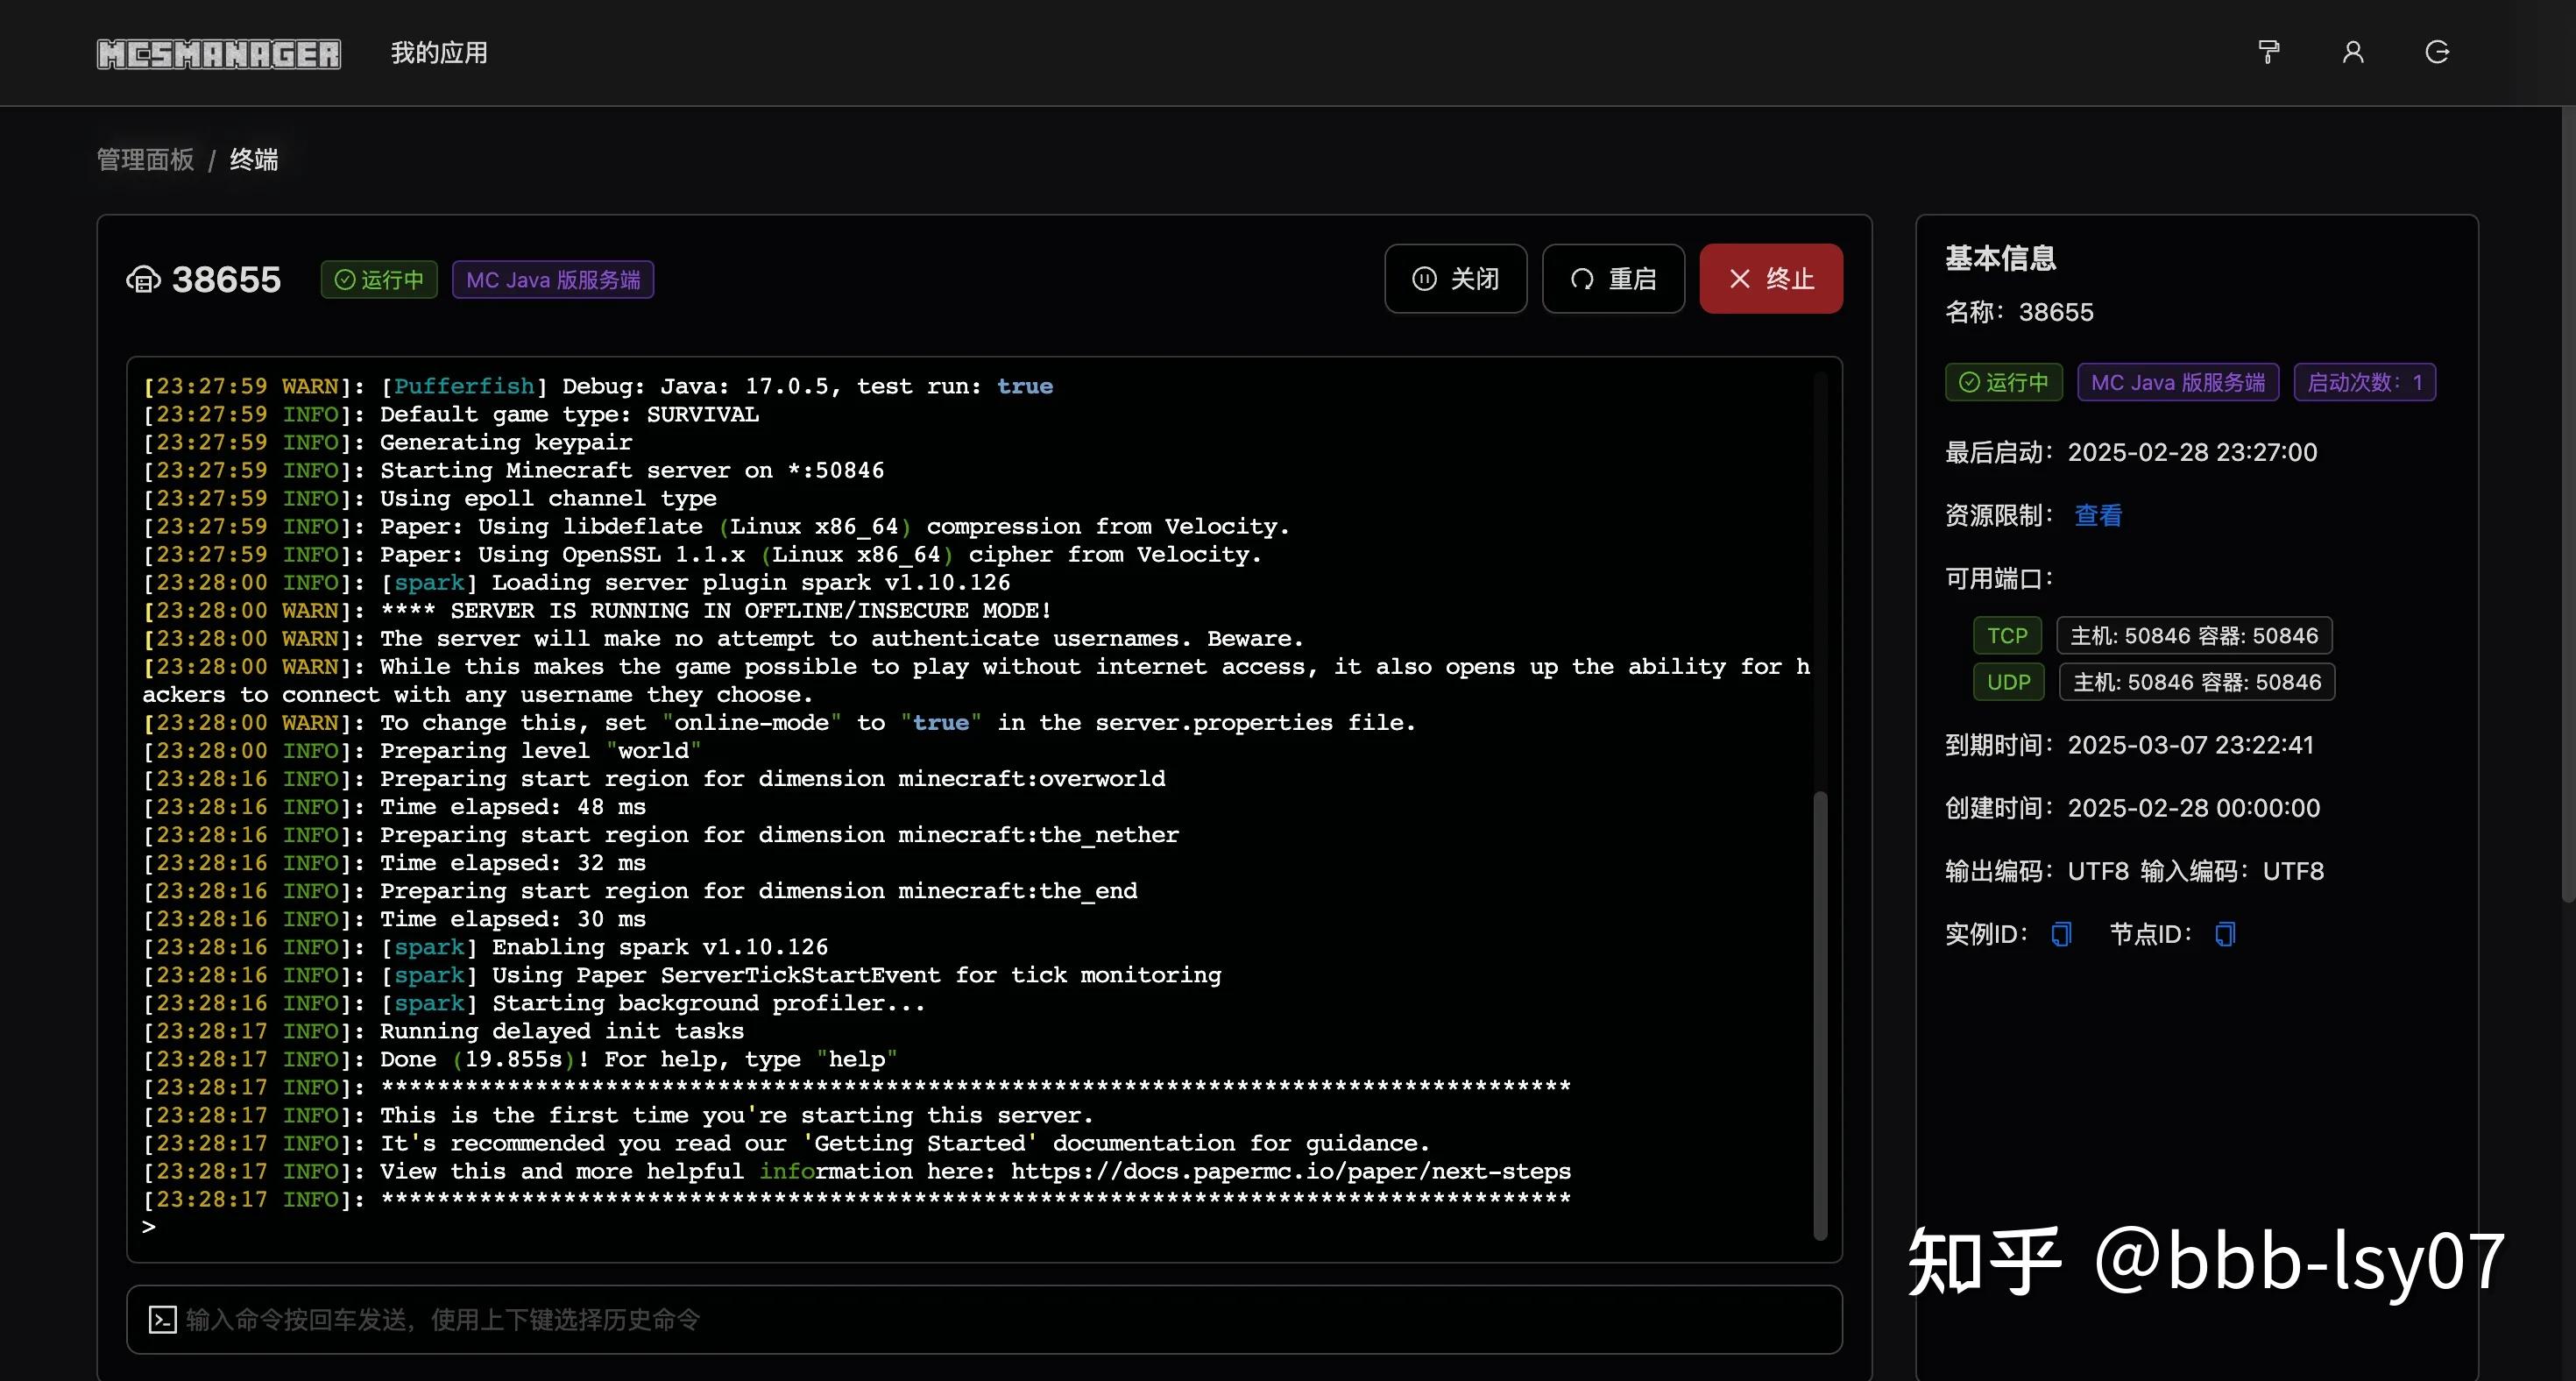Toggle the 运行中 status badge
2576x1381 pixels.
point(378,280)
